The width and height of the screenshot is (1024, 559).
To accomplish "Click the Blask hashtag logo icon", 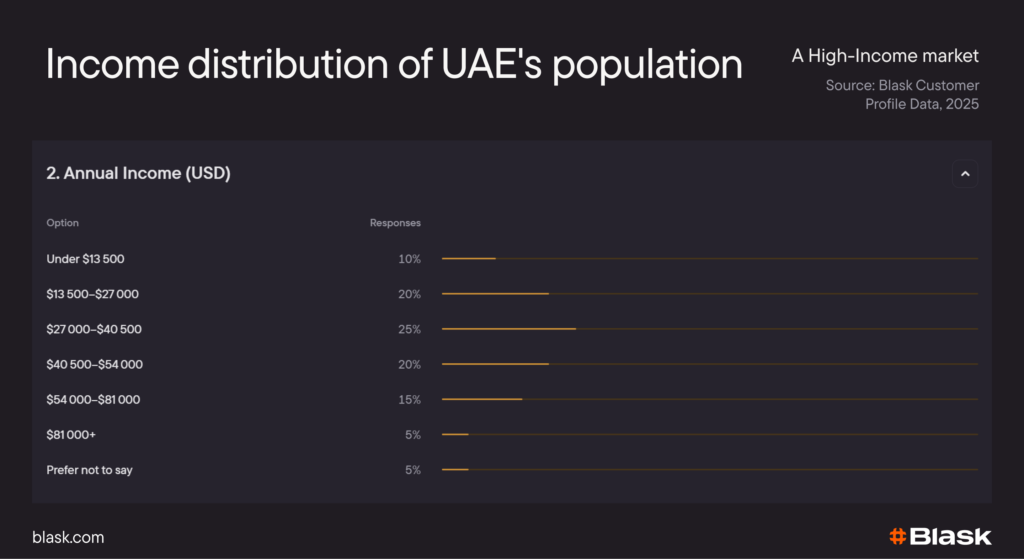I will pos(897,537).
